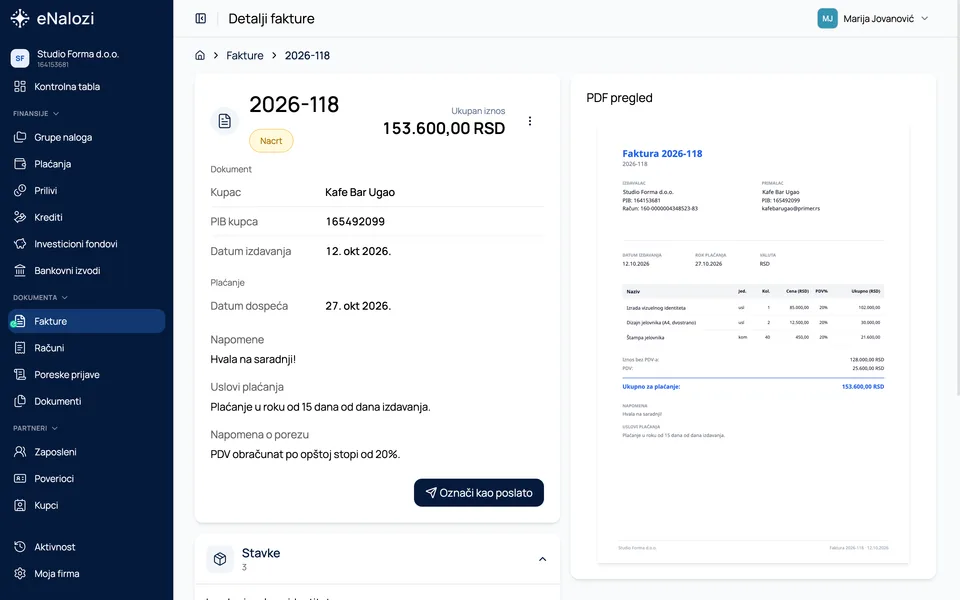Click the eNalozi logo icon

click(x=20, y=18)
